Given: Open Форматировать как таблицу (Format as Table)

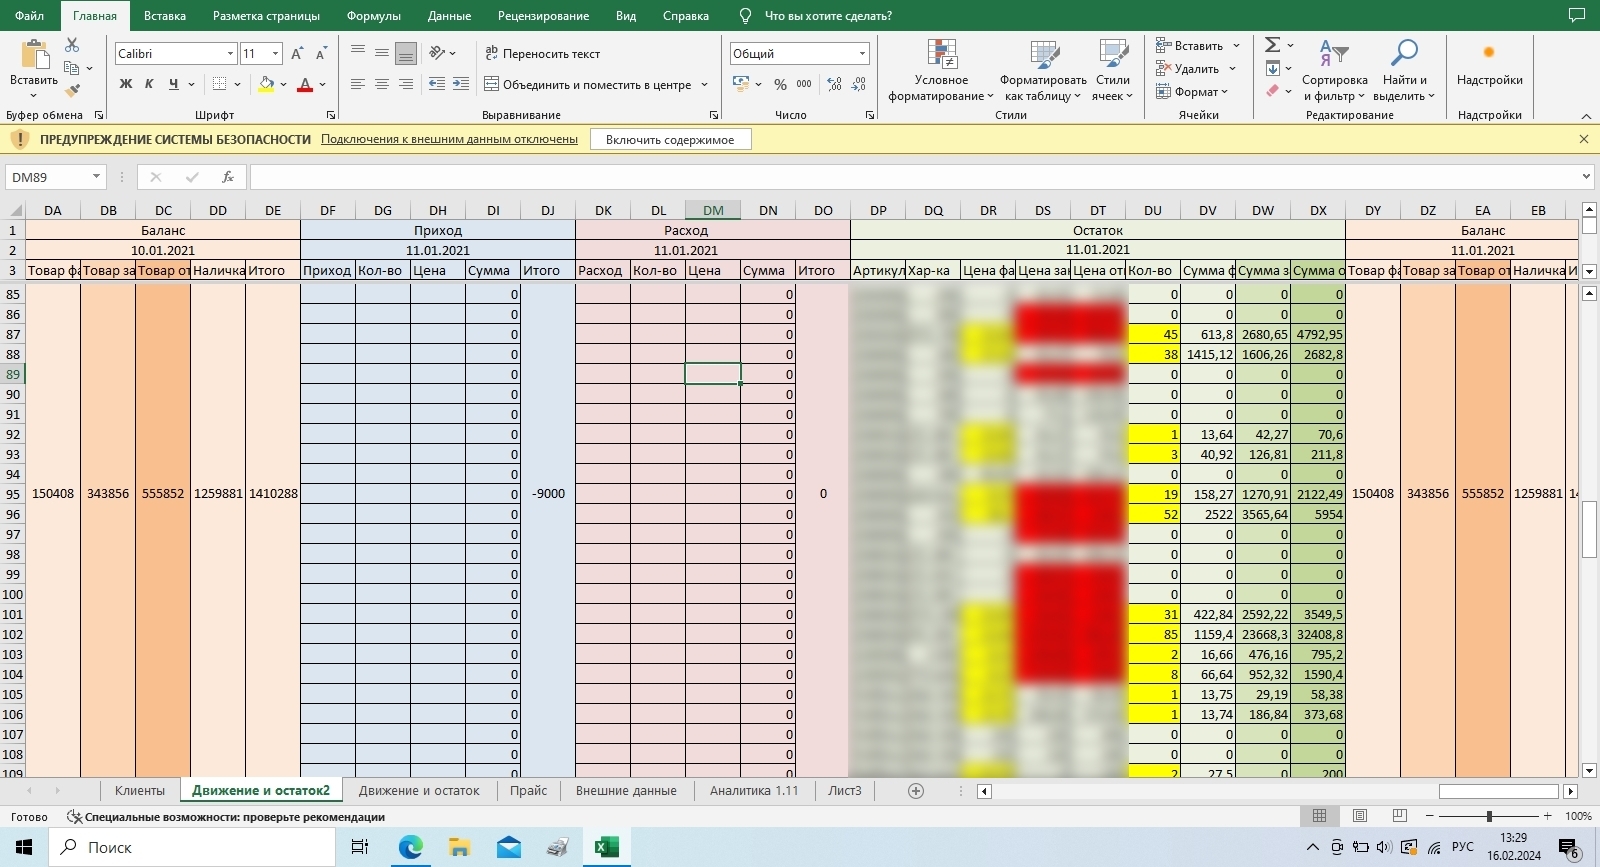Looking at the screenshot, I should [1043, 71].
